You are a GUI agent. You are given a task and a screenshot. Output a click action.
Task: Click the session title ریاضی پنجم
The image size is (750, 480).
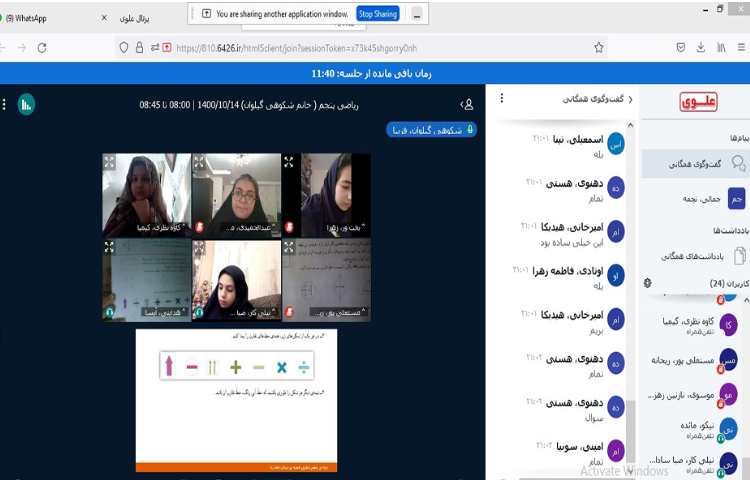249,105
